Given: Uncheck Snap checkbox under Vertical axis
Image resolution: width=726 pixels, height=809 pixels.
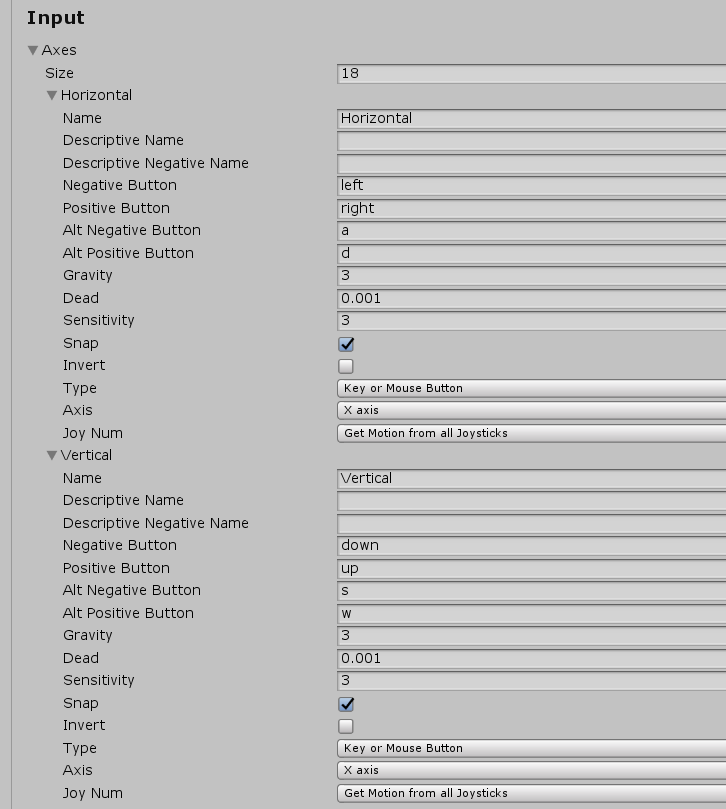Looking at the screenshot, I should click(x=346, y=703).
